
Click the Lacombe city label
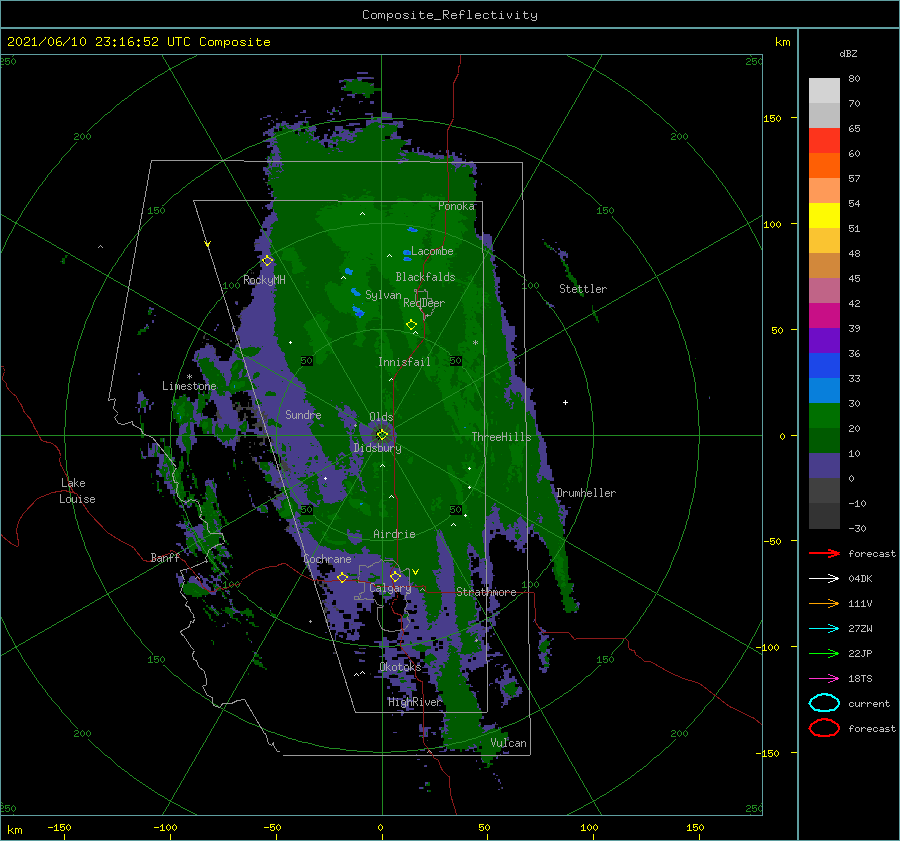click(x=432, y=251)
